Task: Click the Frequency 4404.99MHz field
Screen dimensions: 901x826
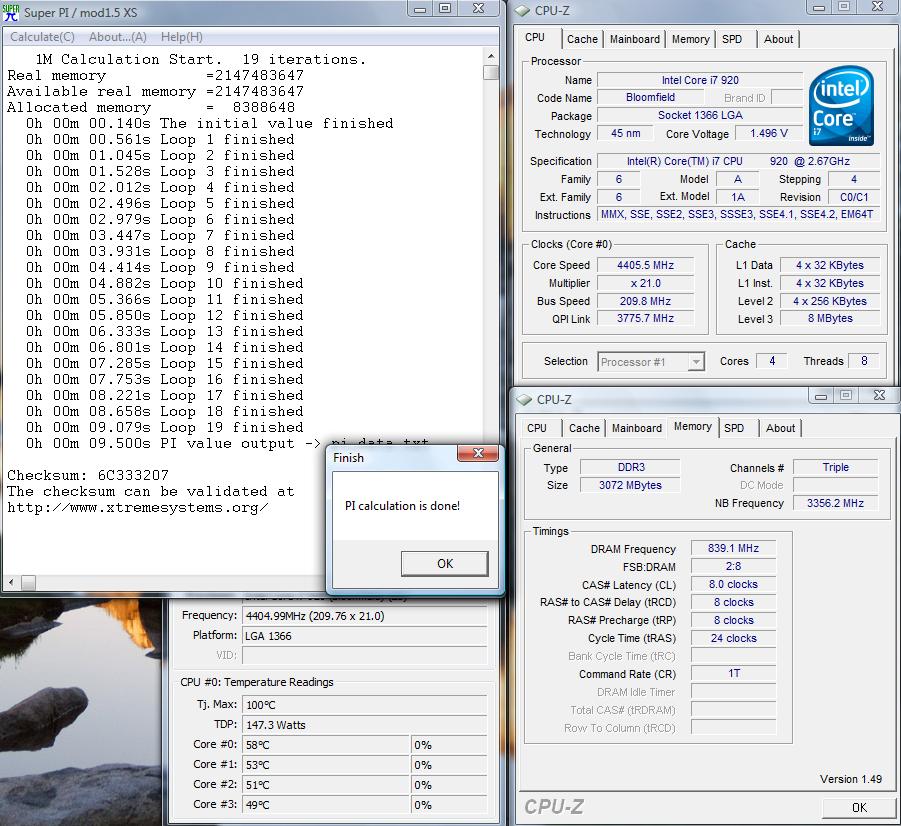Action: (364, 616)
